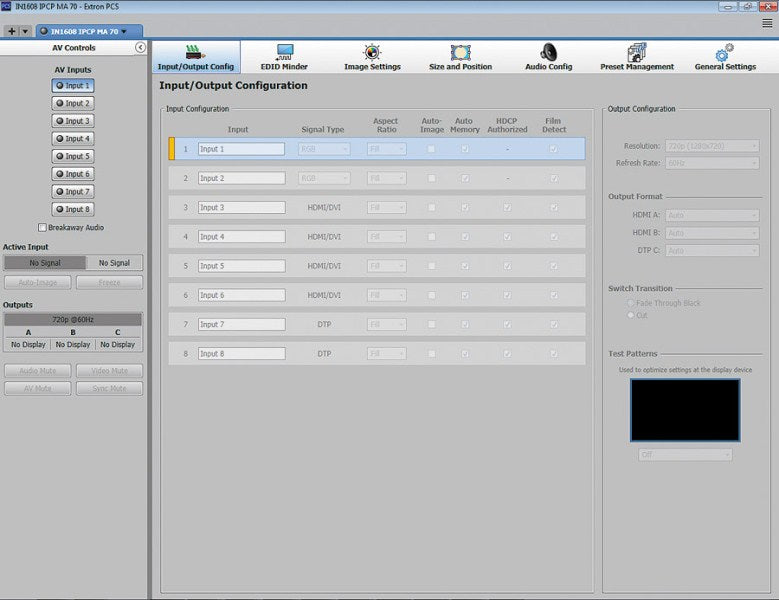
Task: Click output A No Display status
Action: (x=28, y=344)
